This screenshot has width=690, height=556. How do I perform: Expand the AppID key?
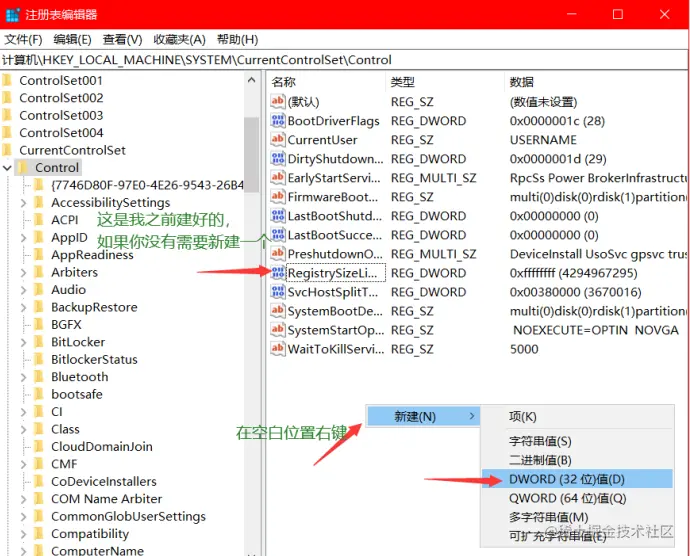[x=23, y=237]
